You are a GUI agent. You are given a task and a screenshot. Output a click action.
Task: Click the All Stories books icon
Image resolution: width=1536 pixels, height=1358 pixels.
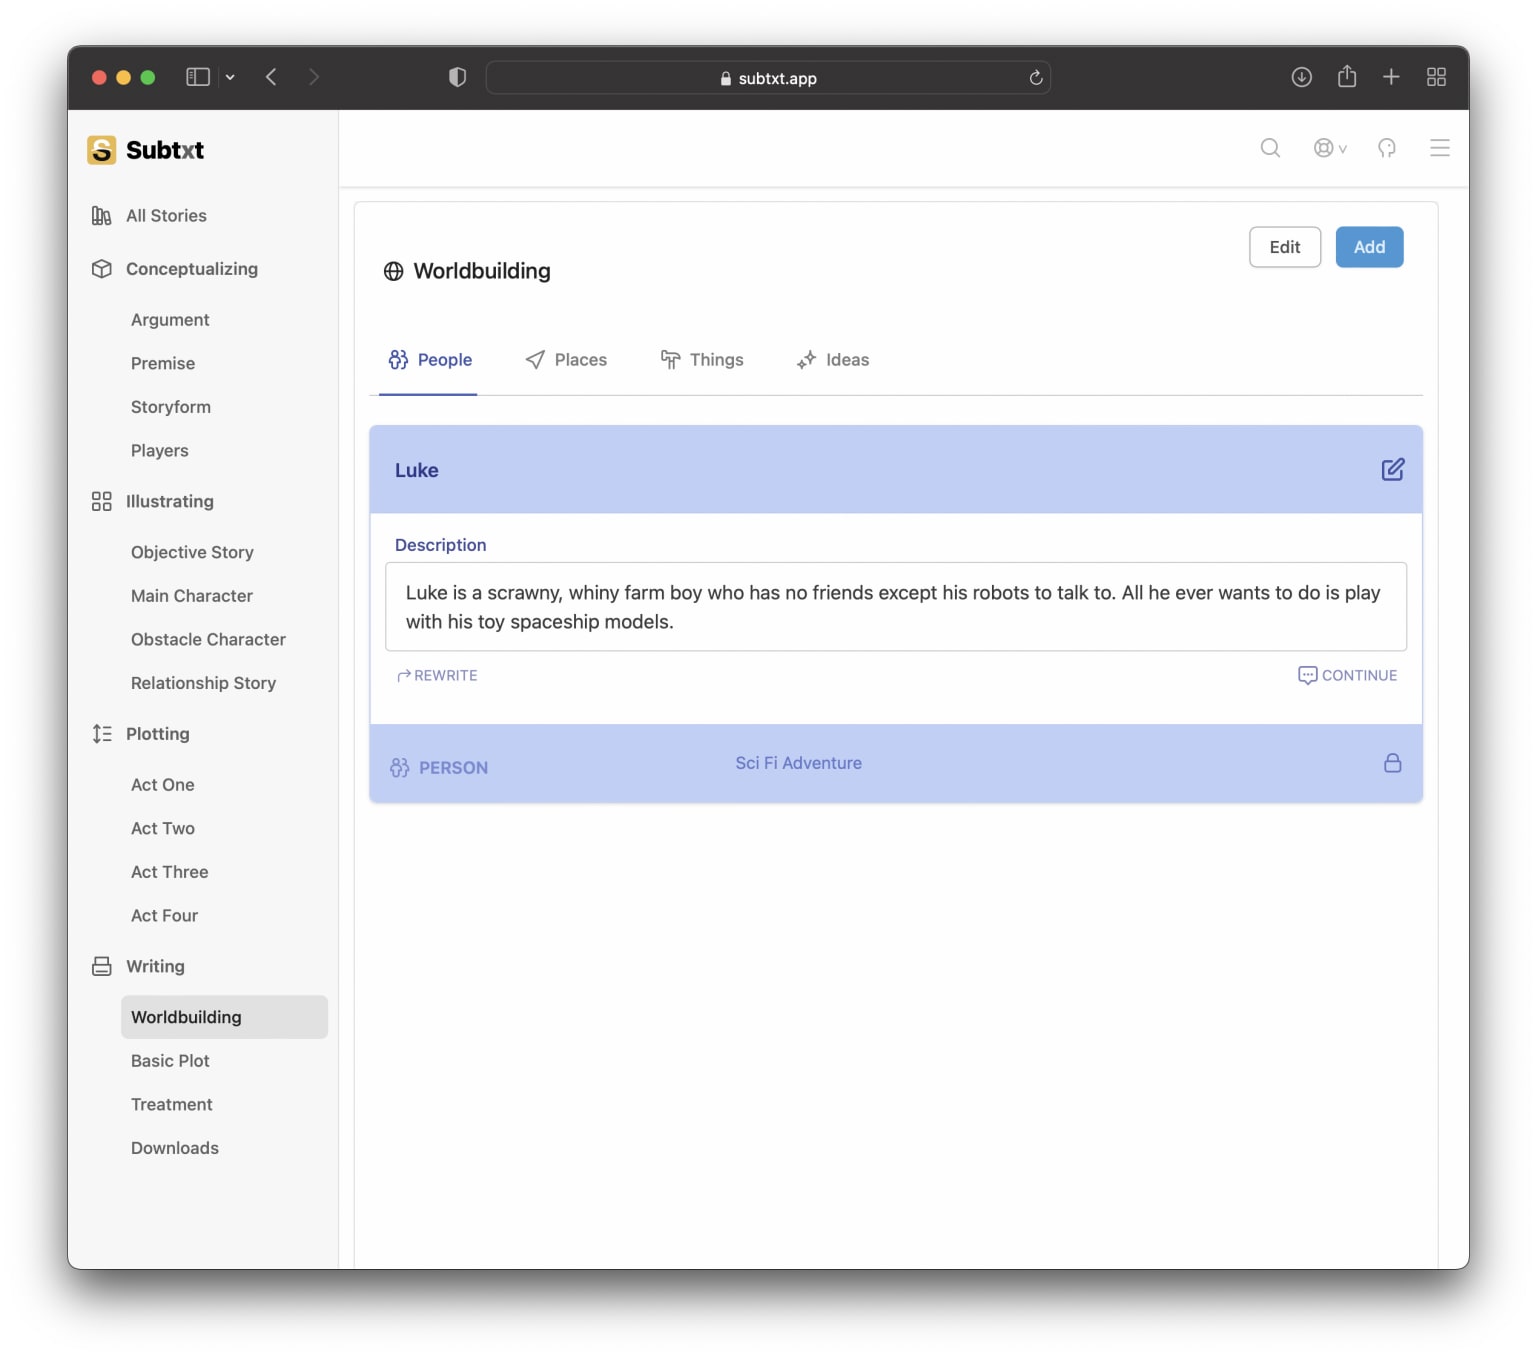(101, 216)
